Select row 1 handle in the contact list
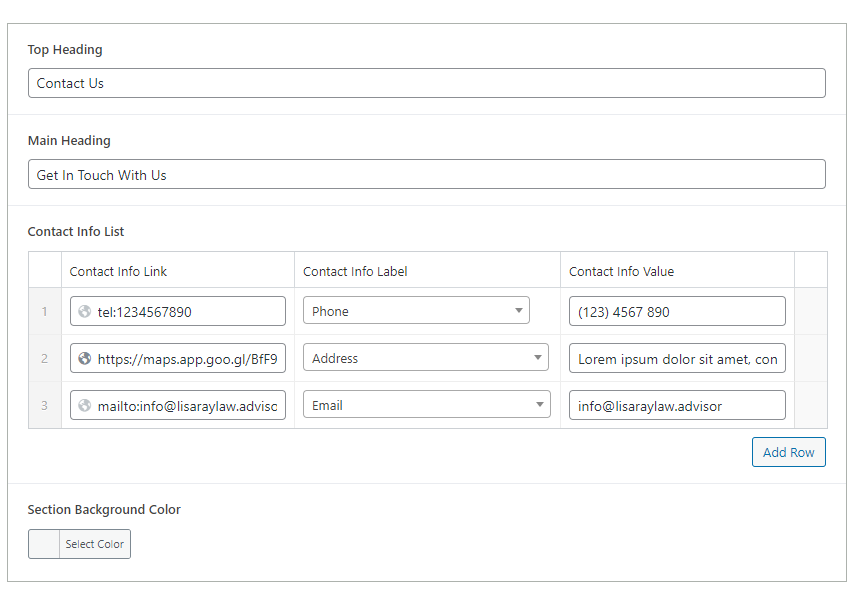Viewport: 851px width, 600px height. click(x=45, y=311)
